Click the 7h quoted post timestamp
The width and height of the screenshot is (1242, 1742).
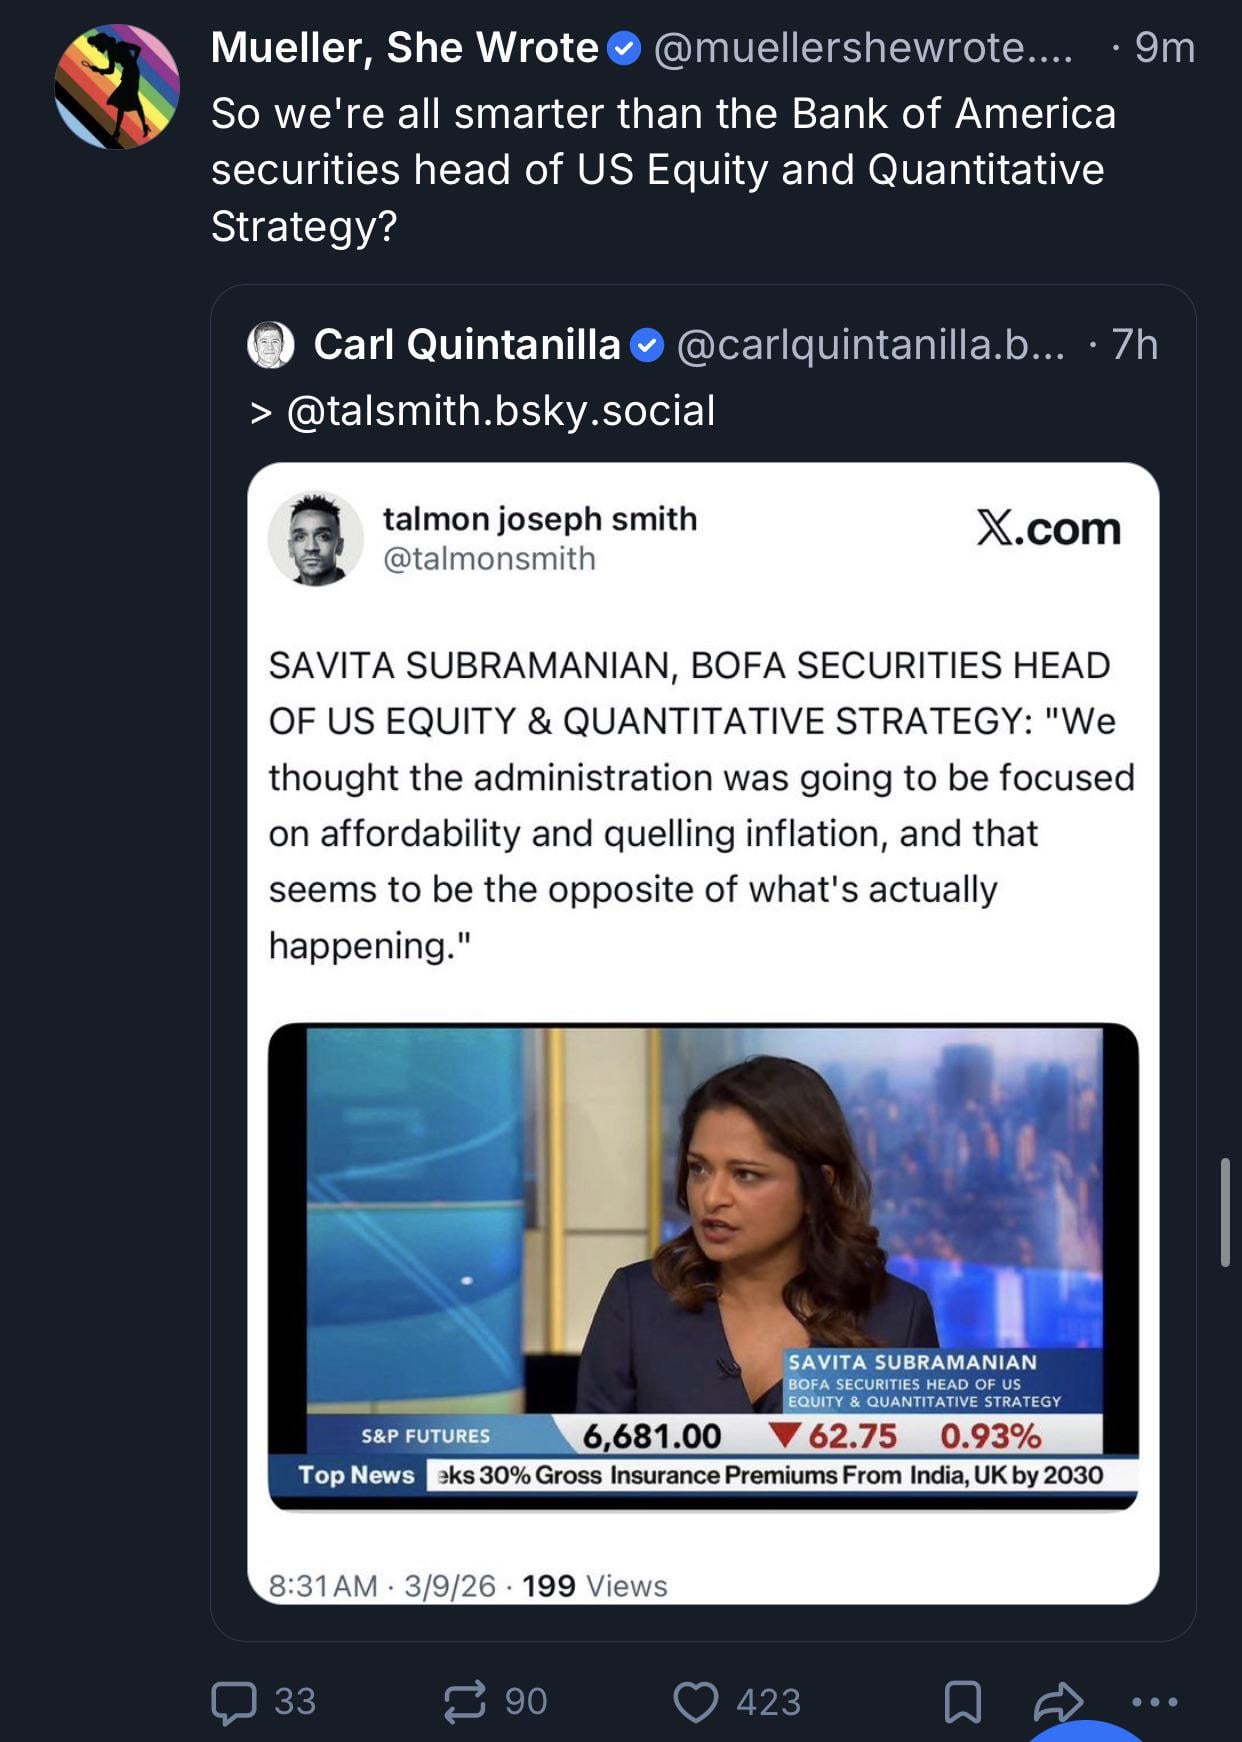point(1135,345)
